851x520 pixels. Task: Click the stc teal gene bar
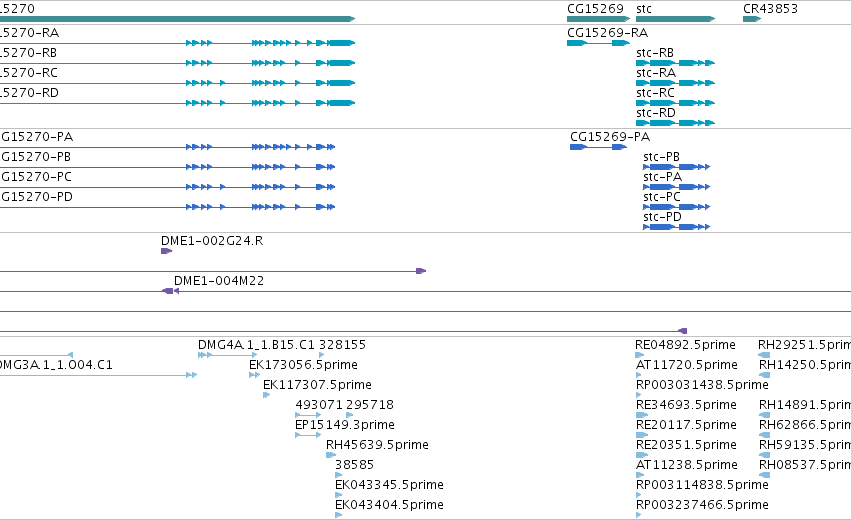[x=676, y=19]
